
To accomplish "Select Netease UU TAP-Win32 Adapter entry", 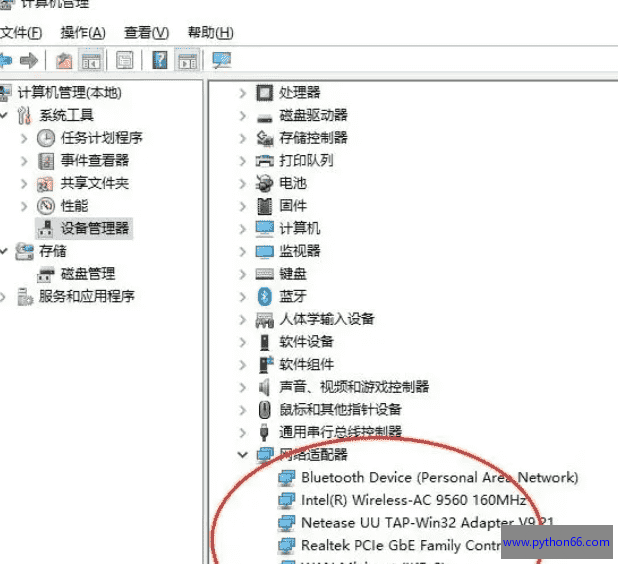I will 427,523.
